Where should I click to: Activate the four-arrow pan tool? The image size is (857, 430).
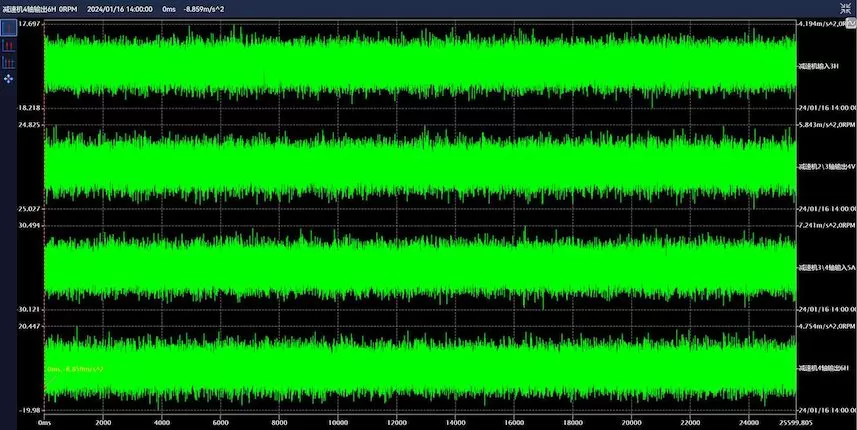click(9, 77)
